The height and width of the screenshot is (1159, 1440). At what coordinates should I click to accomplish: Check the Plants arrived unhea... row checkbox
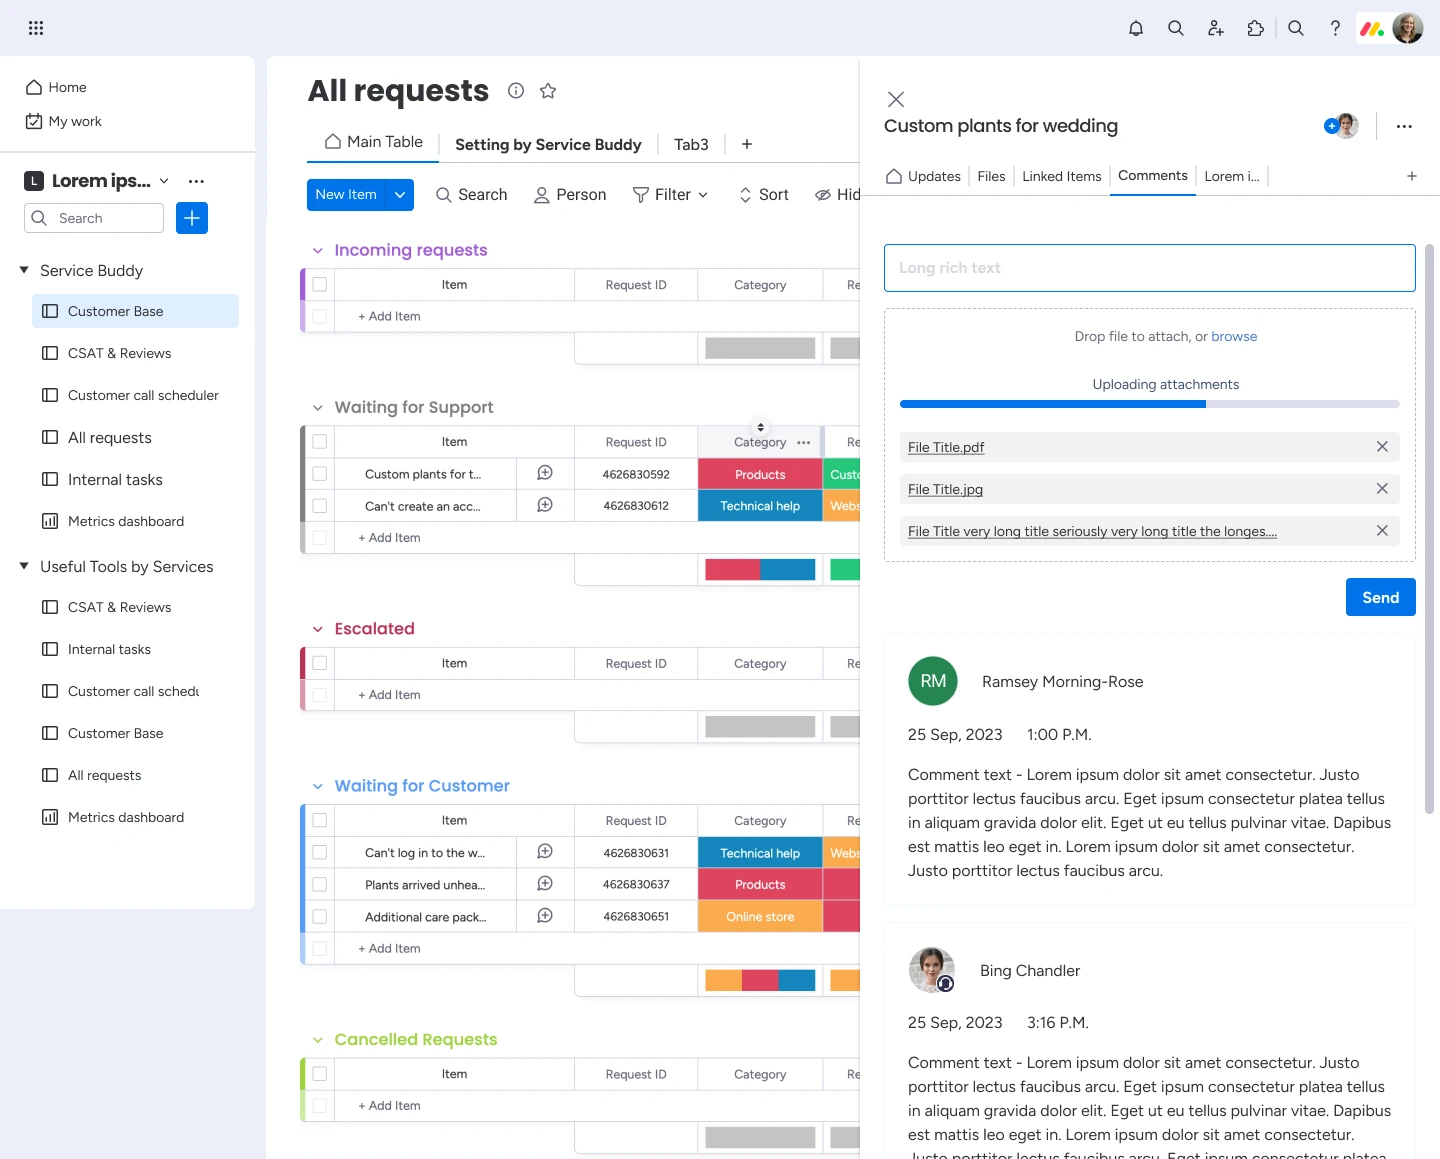[x=320, y=885]
